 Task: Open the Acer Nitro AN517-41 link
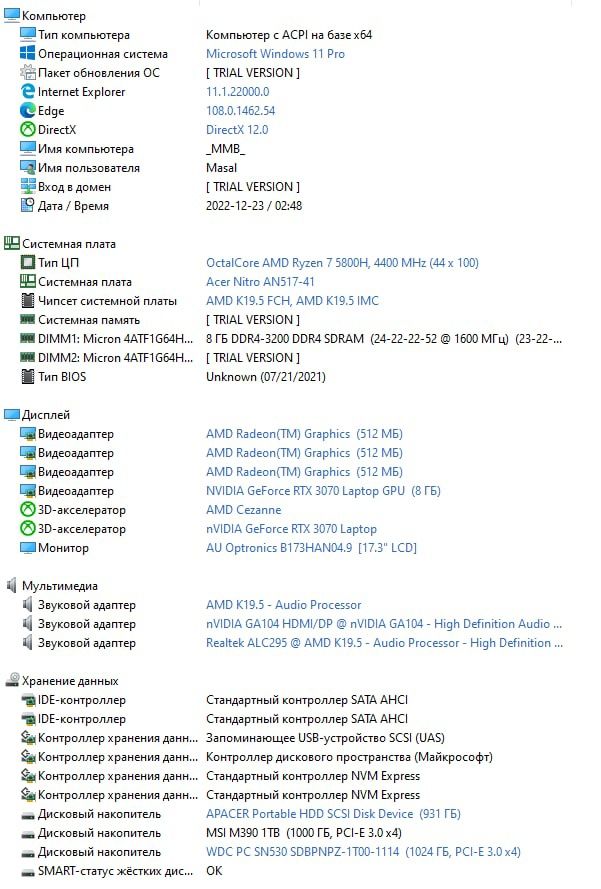[260, 282]
